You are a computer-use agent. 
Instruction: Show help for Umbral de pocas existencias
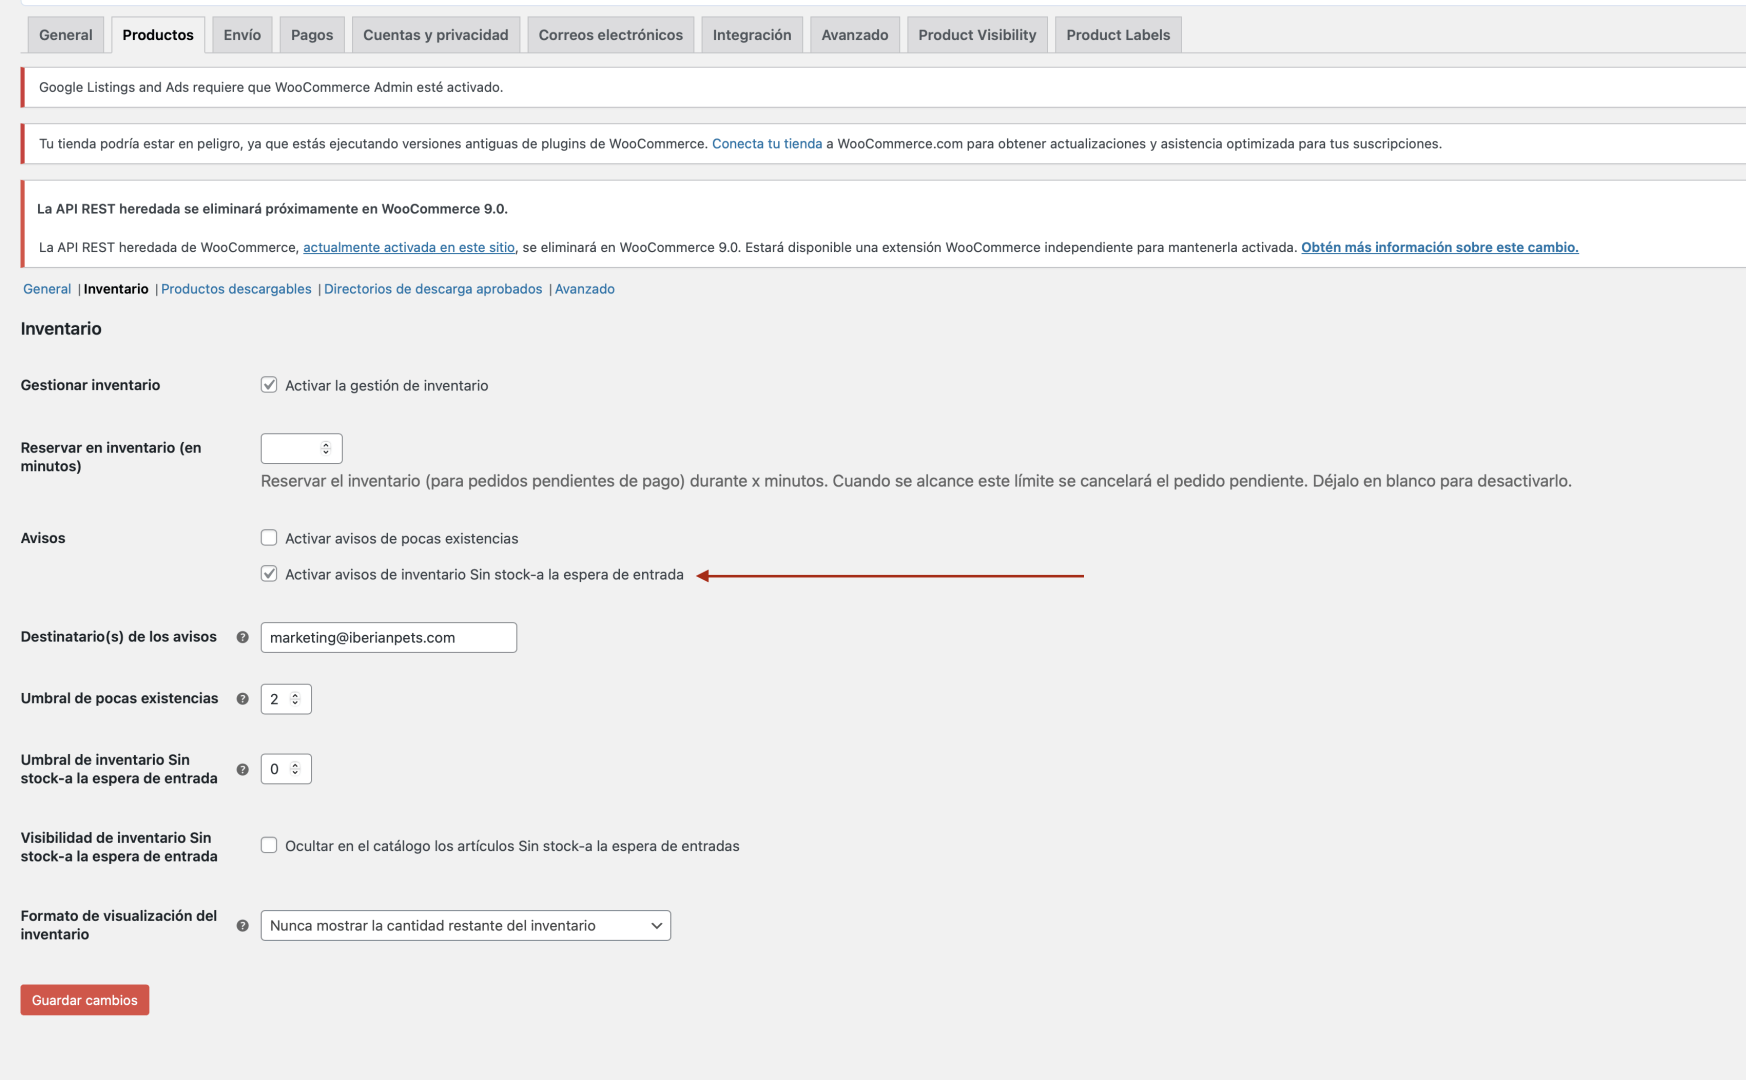242,699
